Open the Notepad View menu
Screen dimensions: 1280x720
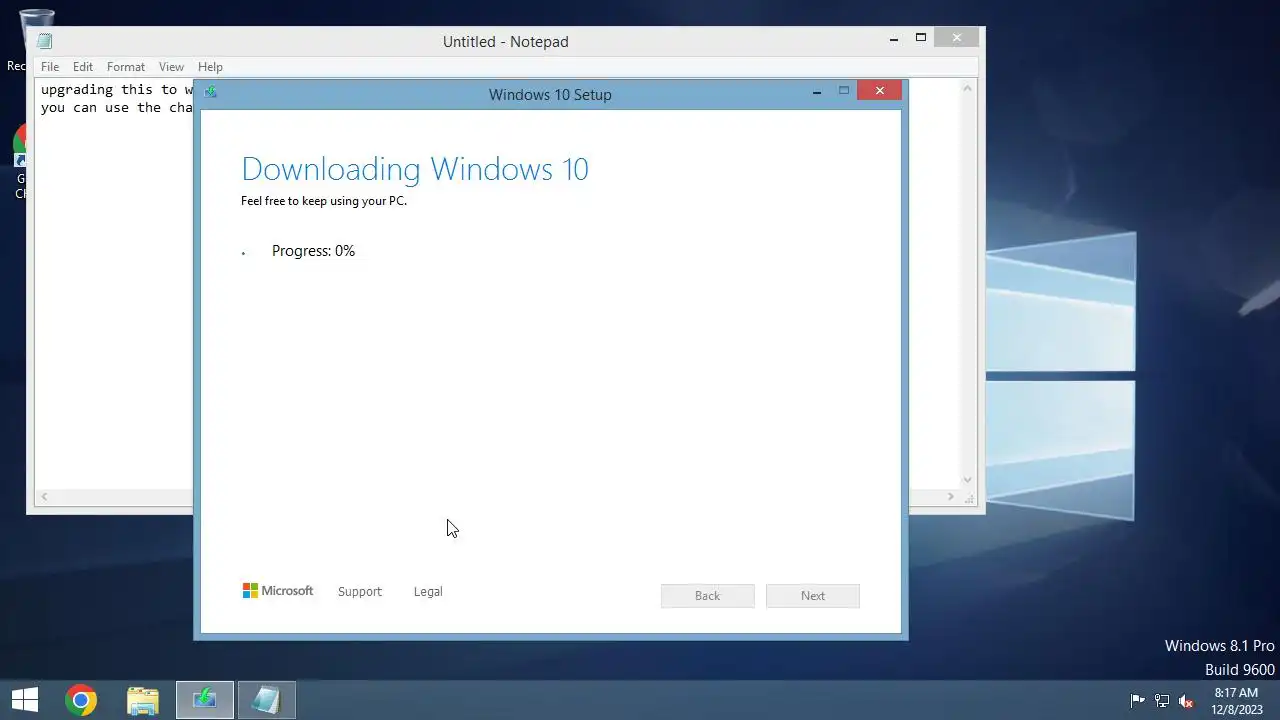[x=171, y=67]
